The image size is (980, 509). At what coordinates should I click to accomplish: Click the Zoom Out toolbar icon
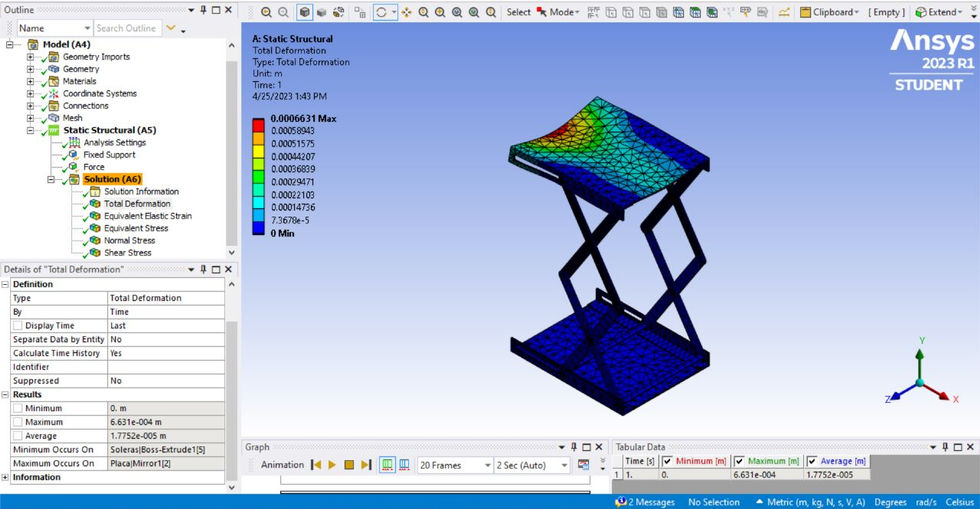tap(283, 12)
